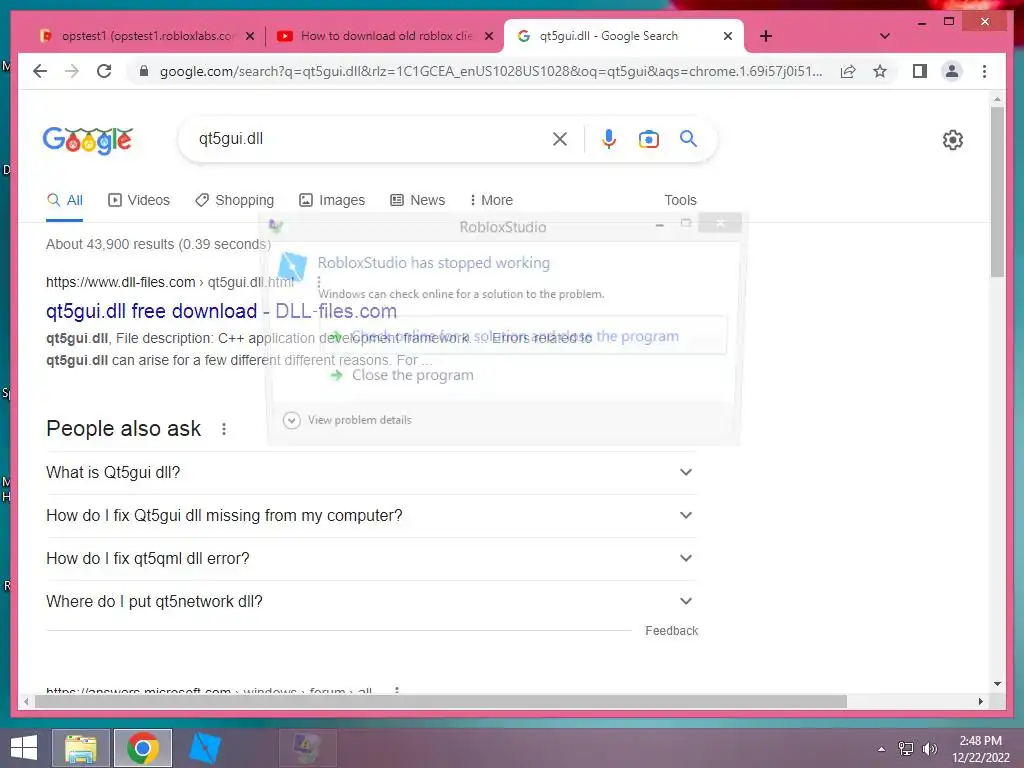The height and width of the screenshot is (768, 1024).
Task: Switch to News results tab
Action: (x=417, y=200)
